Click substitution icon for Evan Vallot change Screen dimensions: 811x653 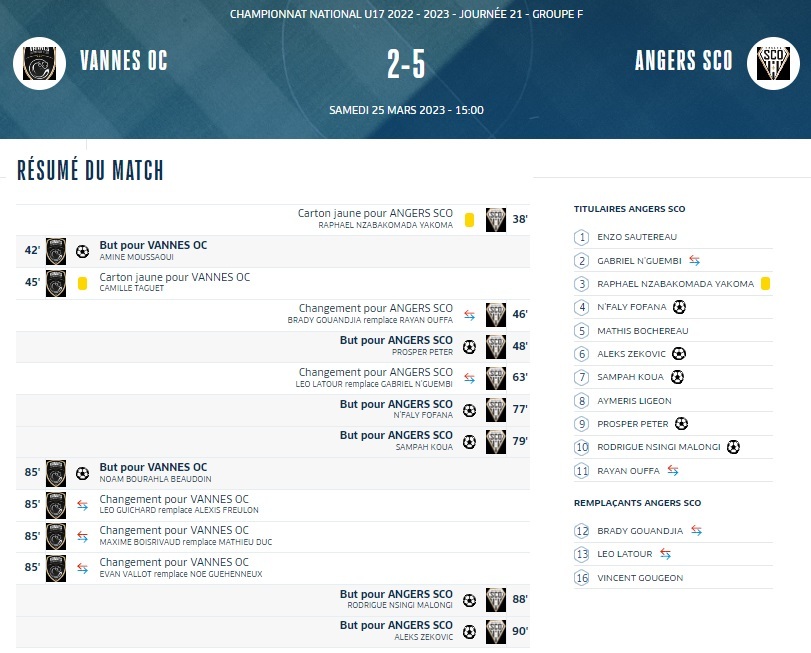[82, 568]
